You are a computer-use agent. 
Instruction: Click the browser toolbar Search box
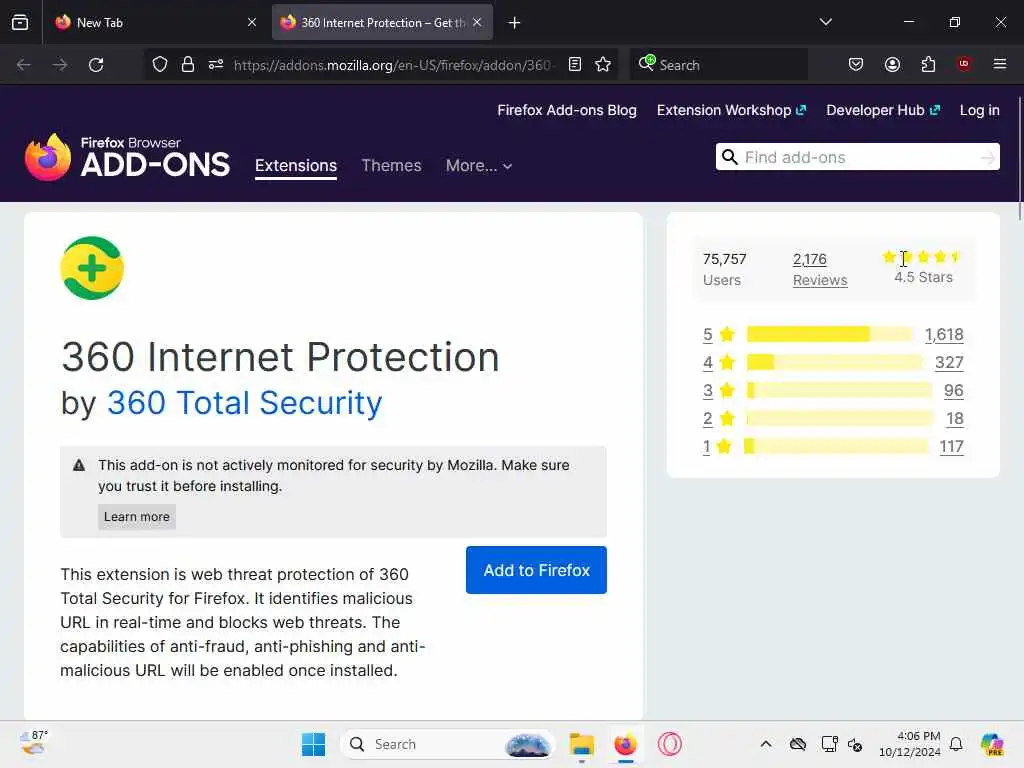pyautogui.click(x=718, y=65)
